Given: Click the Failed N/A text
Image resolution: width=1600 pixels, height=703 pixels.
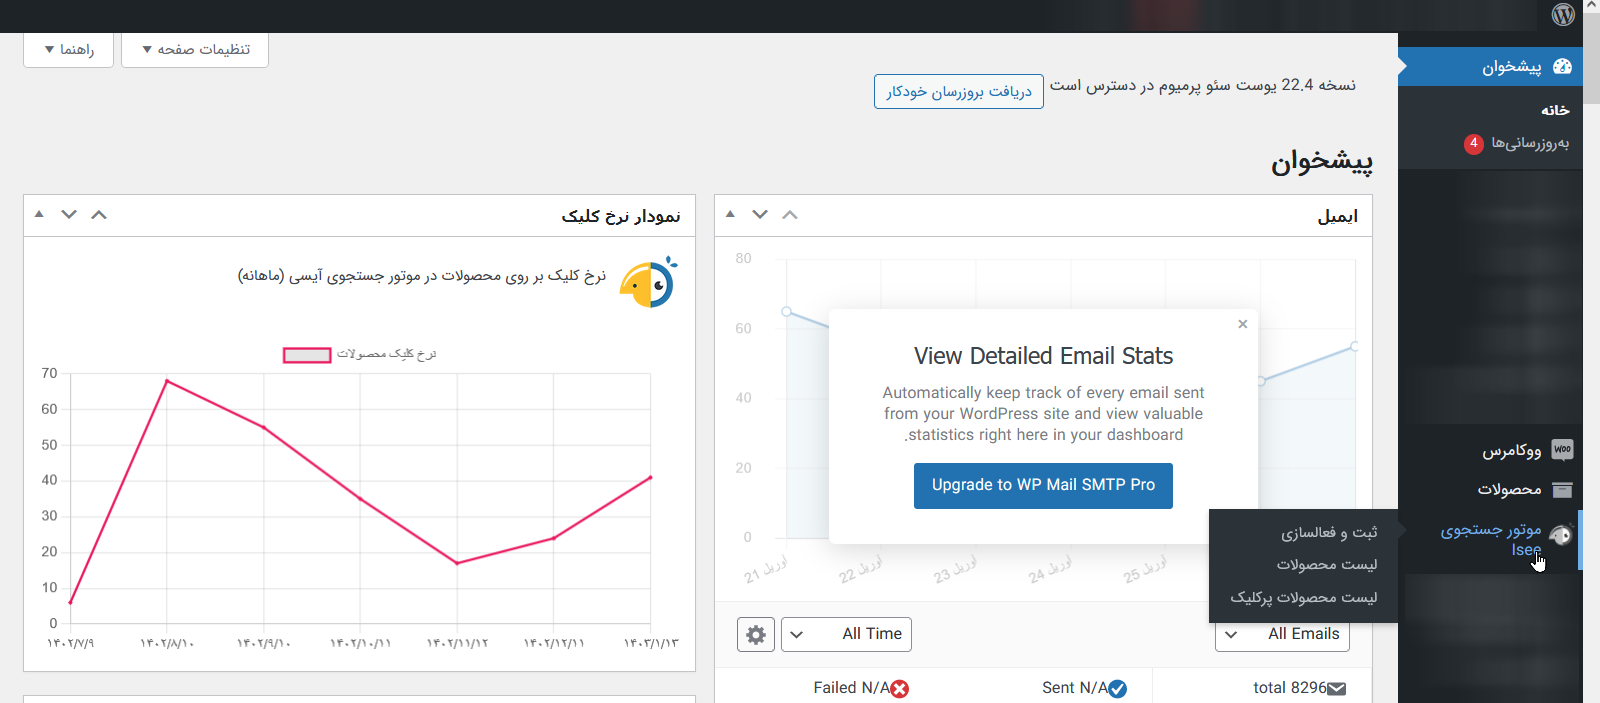Looking at the screenshot, I should (x=851, y=688).
